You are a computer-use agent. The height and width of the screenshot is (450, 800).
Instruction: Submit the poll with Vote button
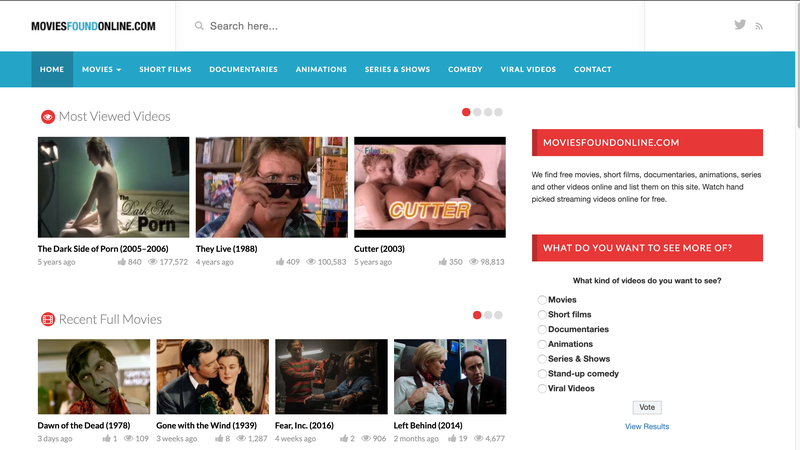[x=647, y=407]
